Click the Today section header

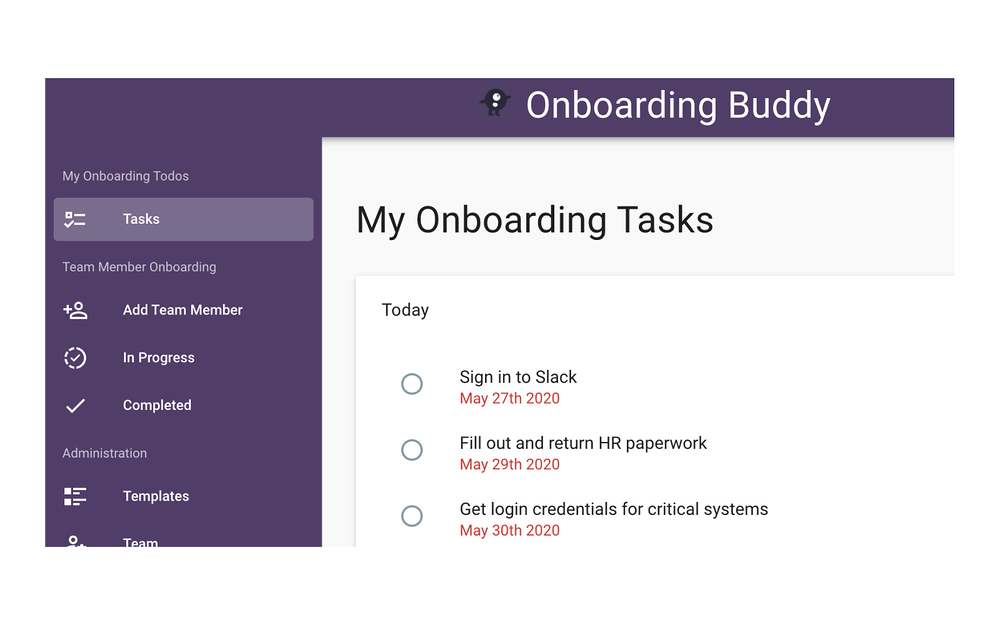(405, 310)
